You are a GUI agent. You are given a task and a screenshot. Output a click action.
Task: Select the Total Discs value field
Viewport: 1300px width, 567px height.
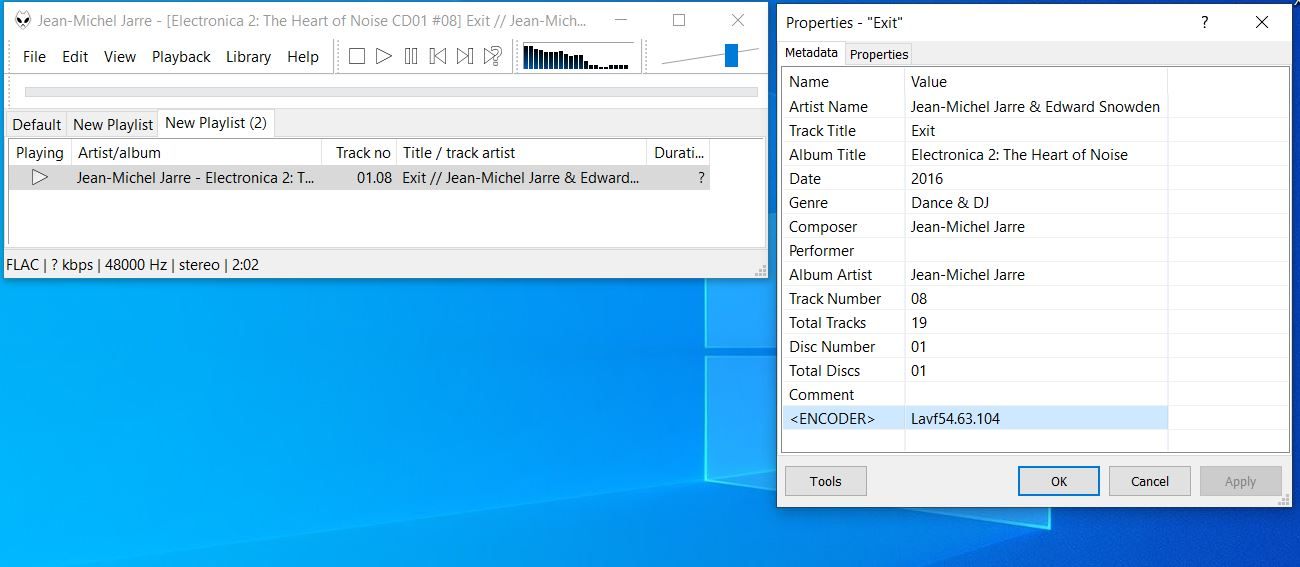tap(1036, 371)
